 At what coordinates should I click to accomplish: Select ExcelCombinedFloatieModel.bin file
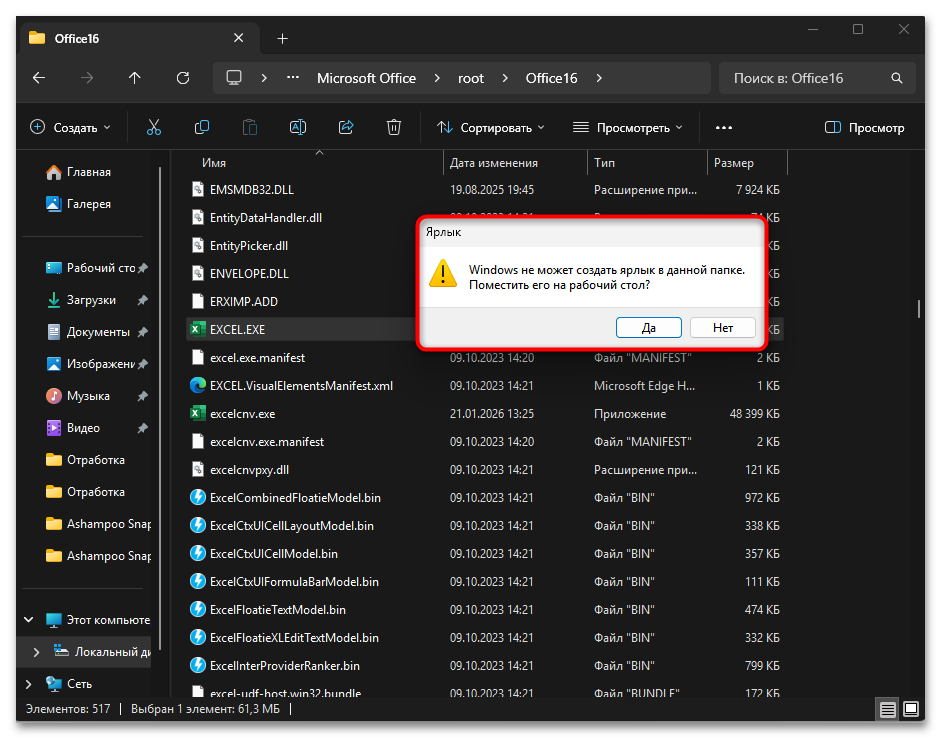486,498
